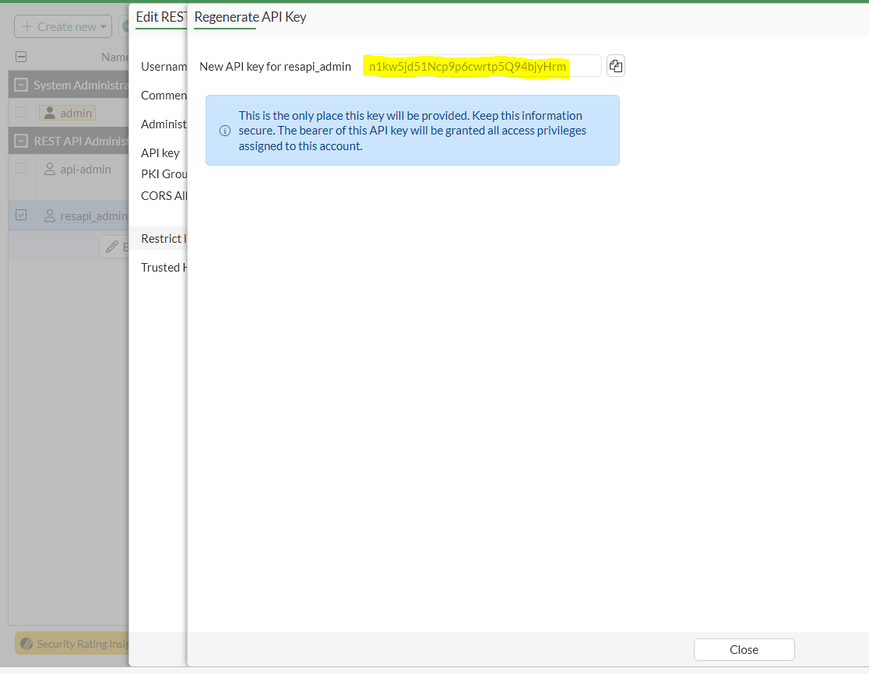Collapse the System Administrator group
The image size is (869, 674).
[21, 85]
